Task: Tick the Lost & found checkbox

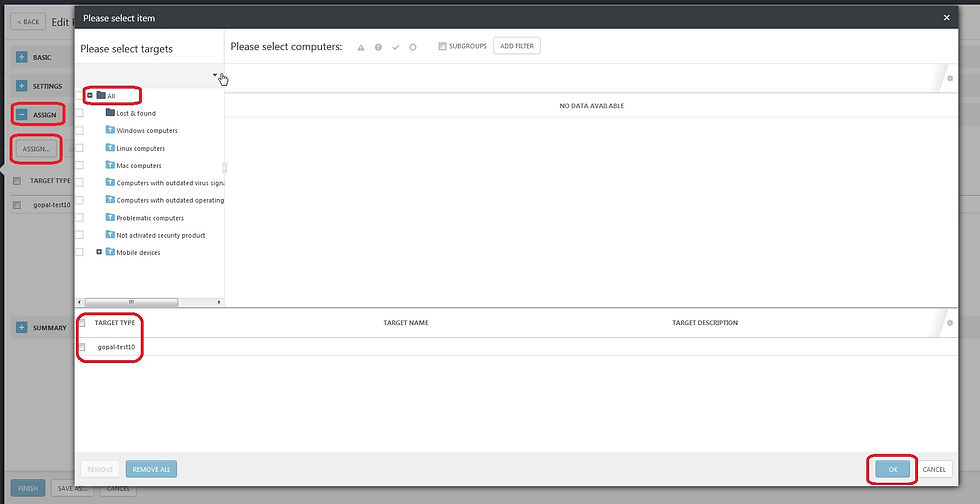Action: (x=79, y=113)
